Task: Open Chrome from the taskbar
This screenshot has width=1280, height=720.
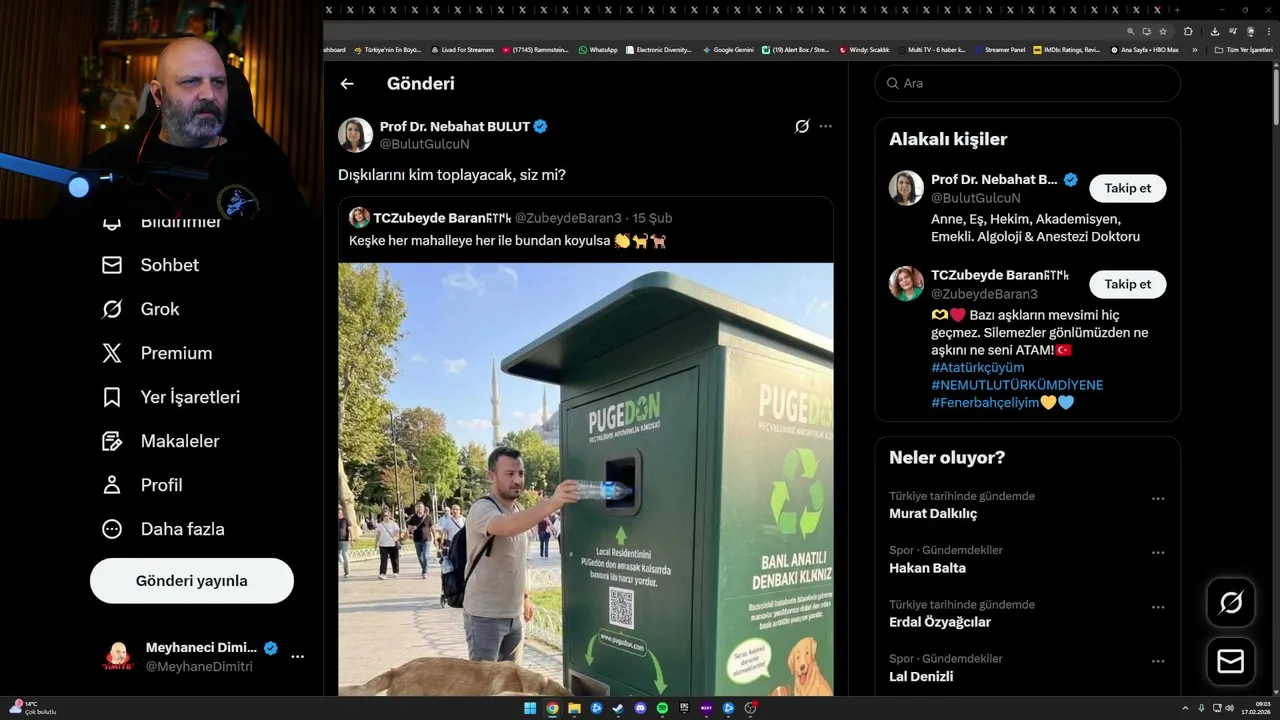Action: click(x=552, y=708)
